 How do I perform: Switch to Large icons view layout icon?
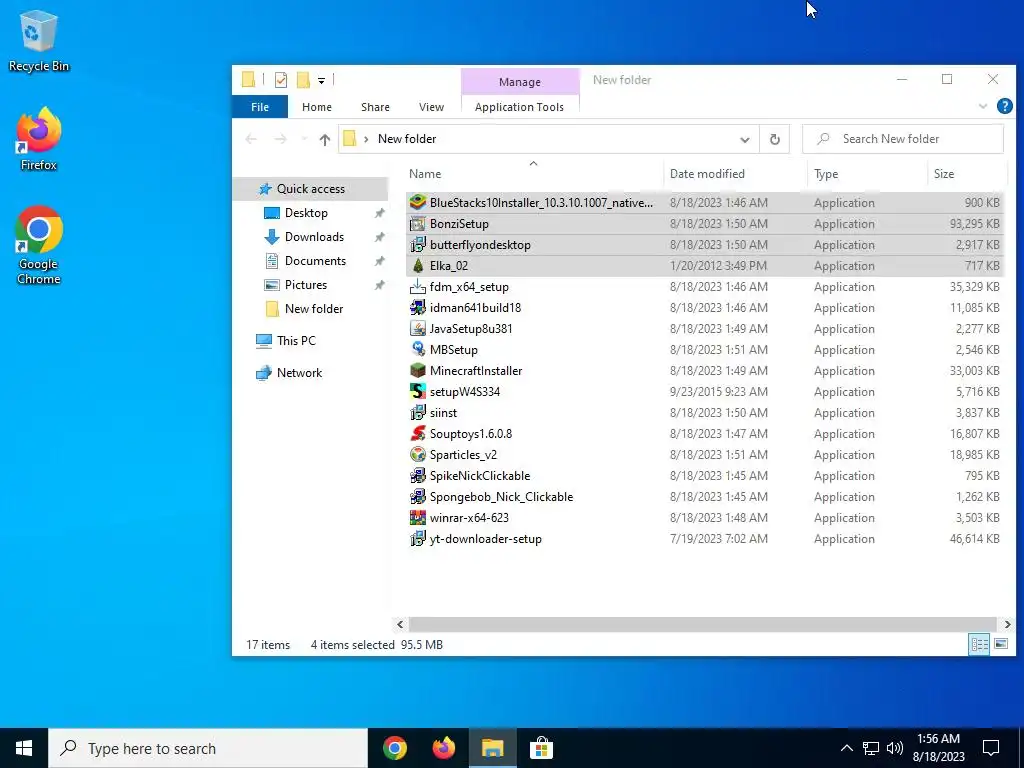[1000, 644]
